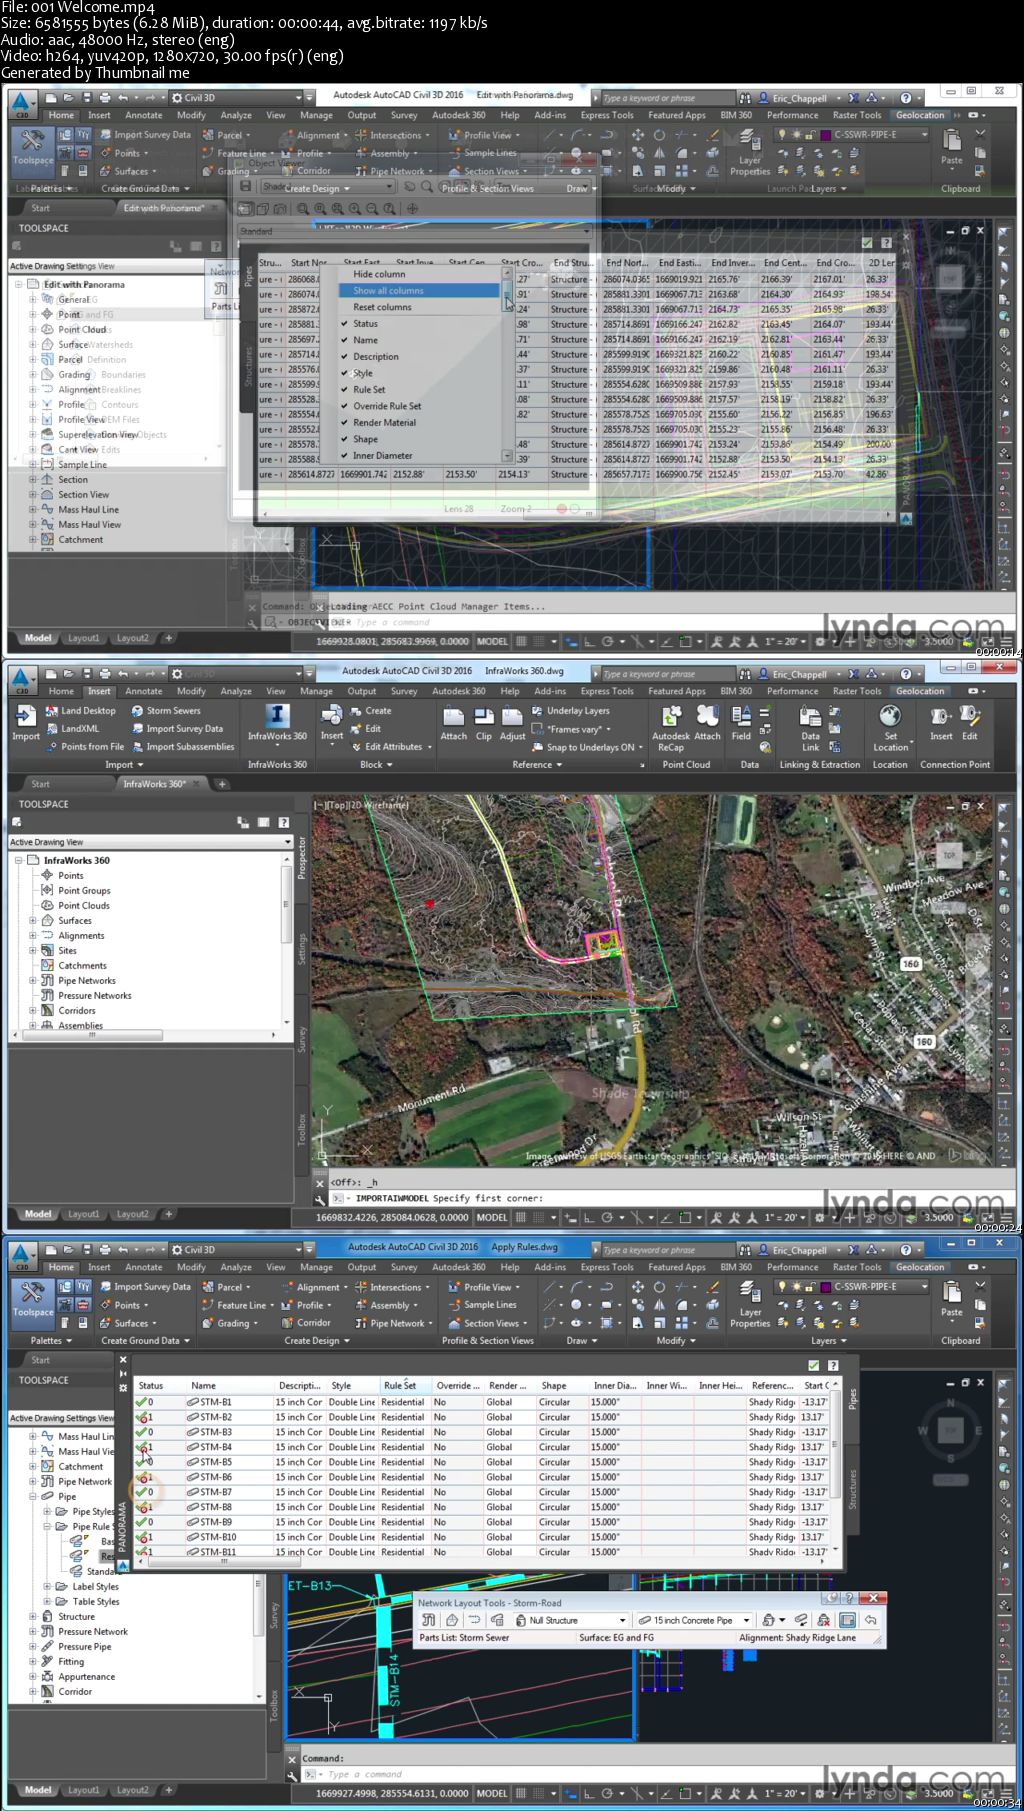The width and height of the screenshot is (1024, 1811).
Task: Expand Surfaces node in InfraWorks 360.dwg tree
Action: [33, 921]
